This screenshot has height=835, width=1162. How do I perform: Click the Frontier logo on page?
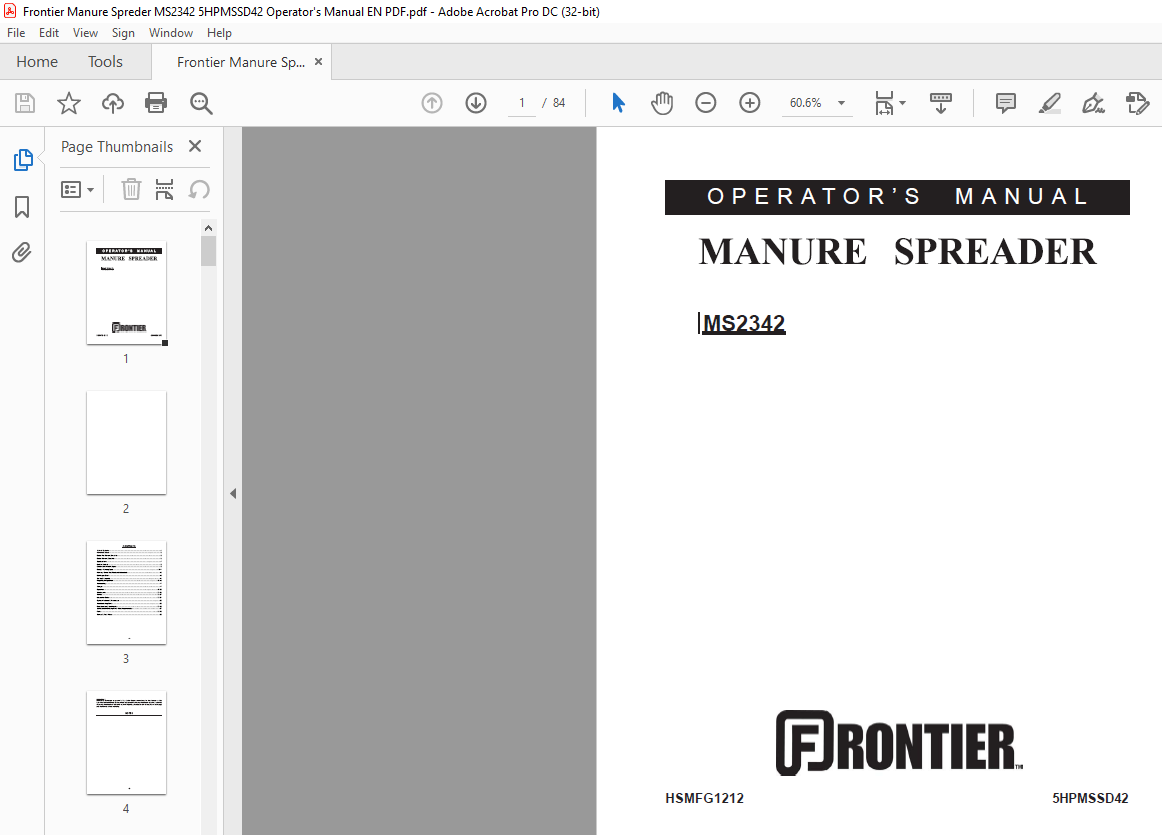(x=899, y=743)
